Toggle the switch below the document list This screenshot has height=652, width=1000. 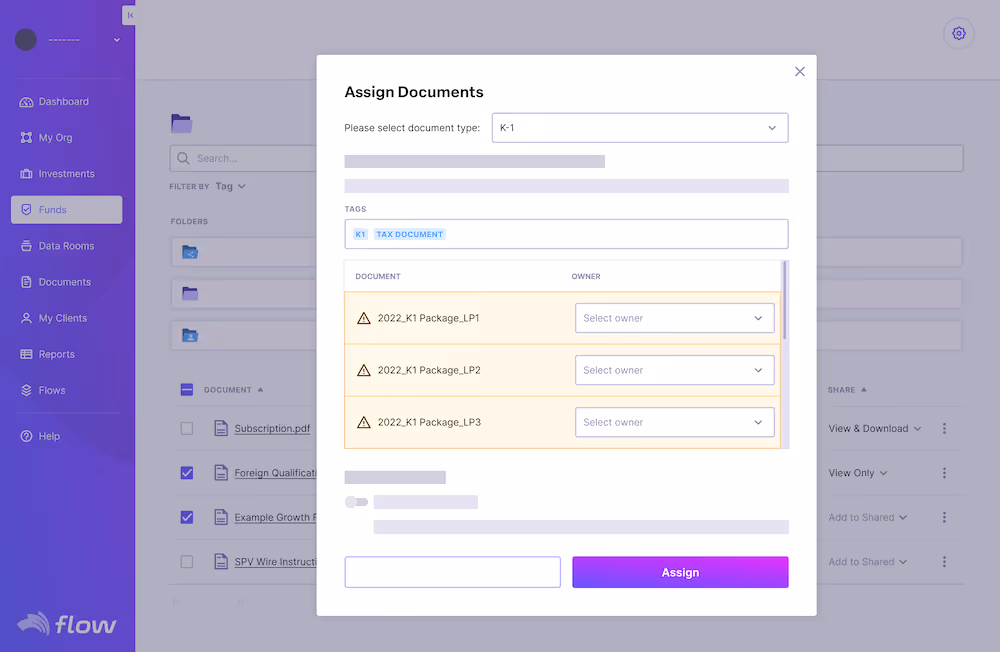[357, 502]
